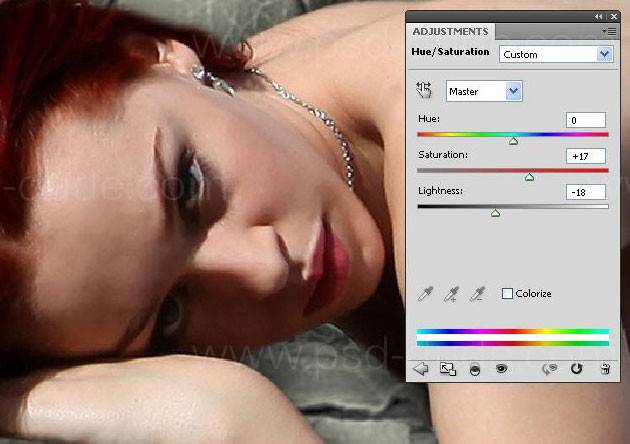
Task: Delete this adjustment layer with trash icon
Action: tap(605, 369)
